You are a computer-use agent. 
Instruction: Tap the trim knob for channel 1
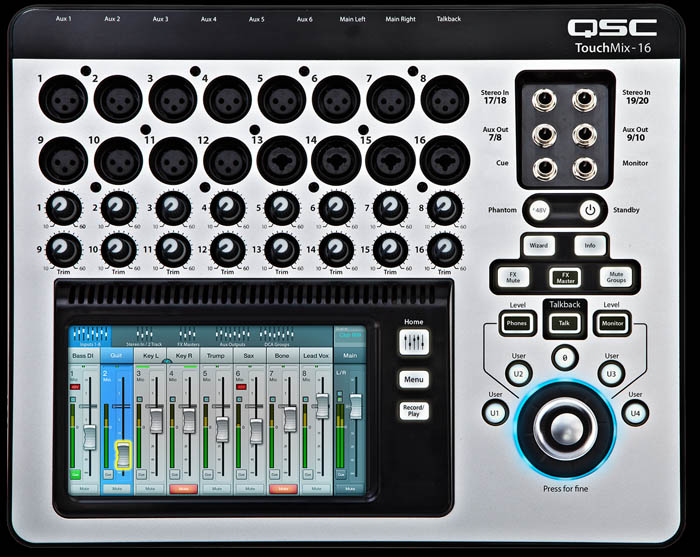(64, 207)
